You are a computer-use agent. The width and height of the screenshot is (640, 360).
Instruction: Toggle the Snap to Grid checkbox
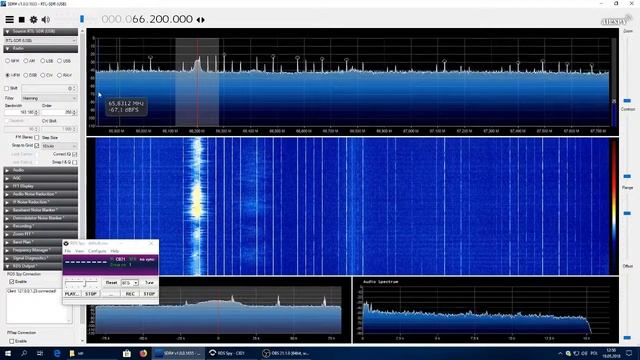click(x=37, y=145)
